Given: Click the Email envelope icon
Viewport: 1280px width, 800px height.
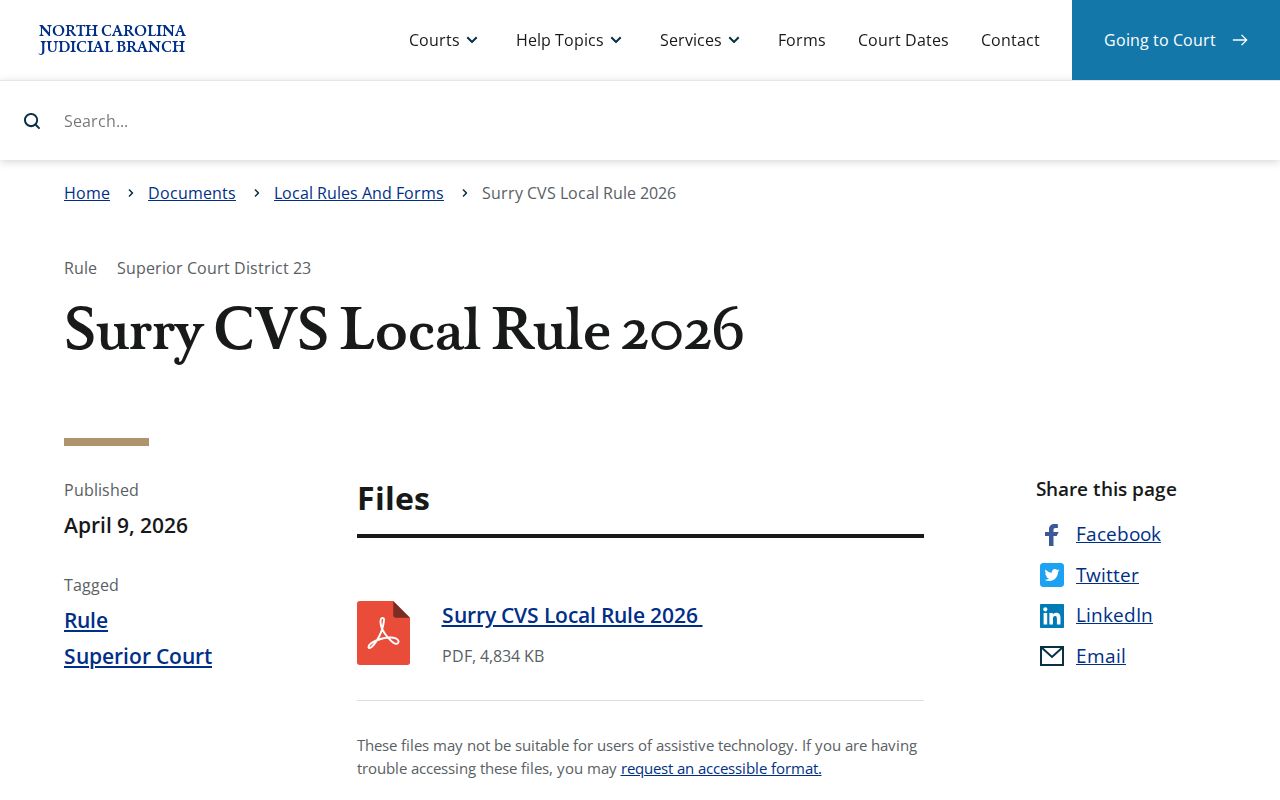Looking at the screenshot, I should 1051,656.
